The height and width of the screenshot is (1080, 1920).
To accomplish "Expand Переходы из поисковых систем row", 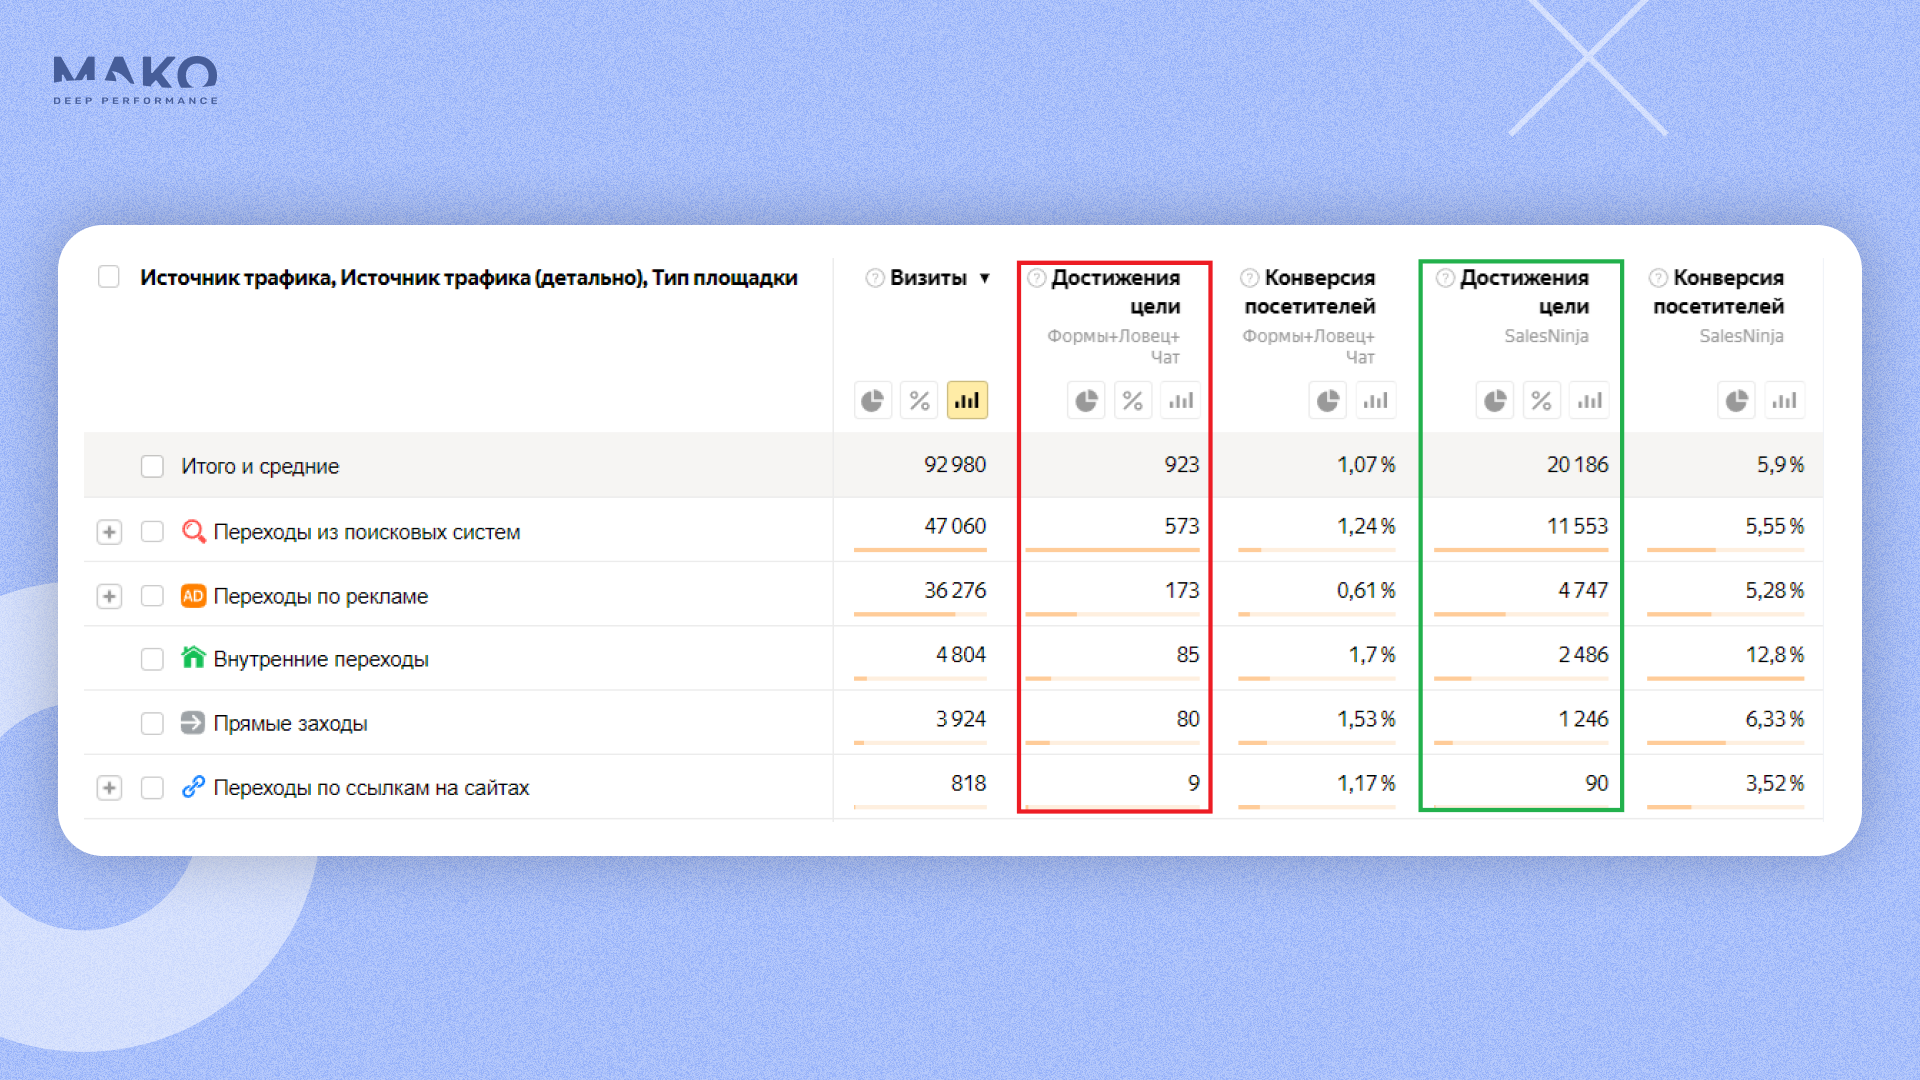I will (x=109, y=532).
